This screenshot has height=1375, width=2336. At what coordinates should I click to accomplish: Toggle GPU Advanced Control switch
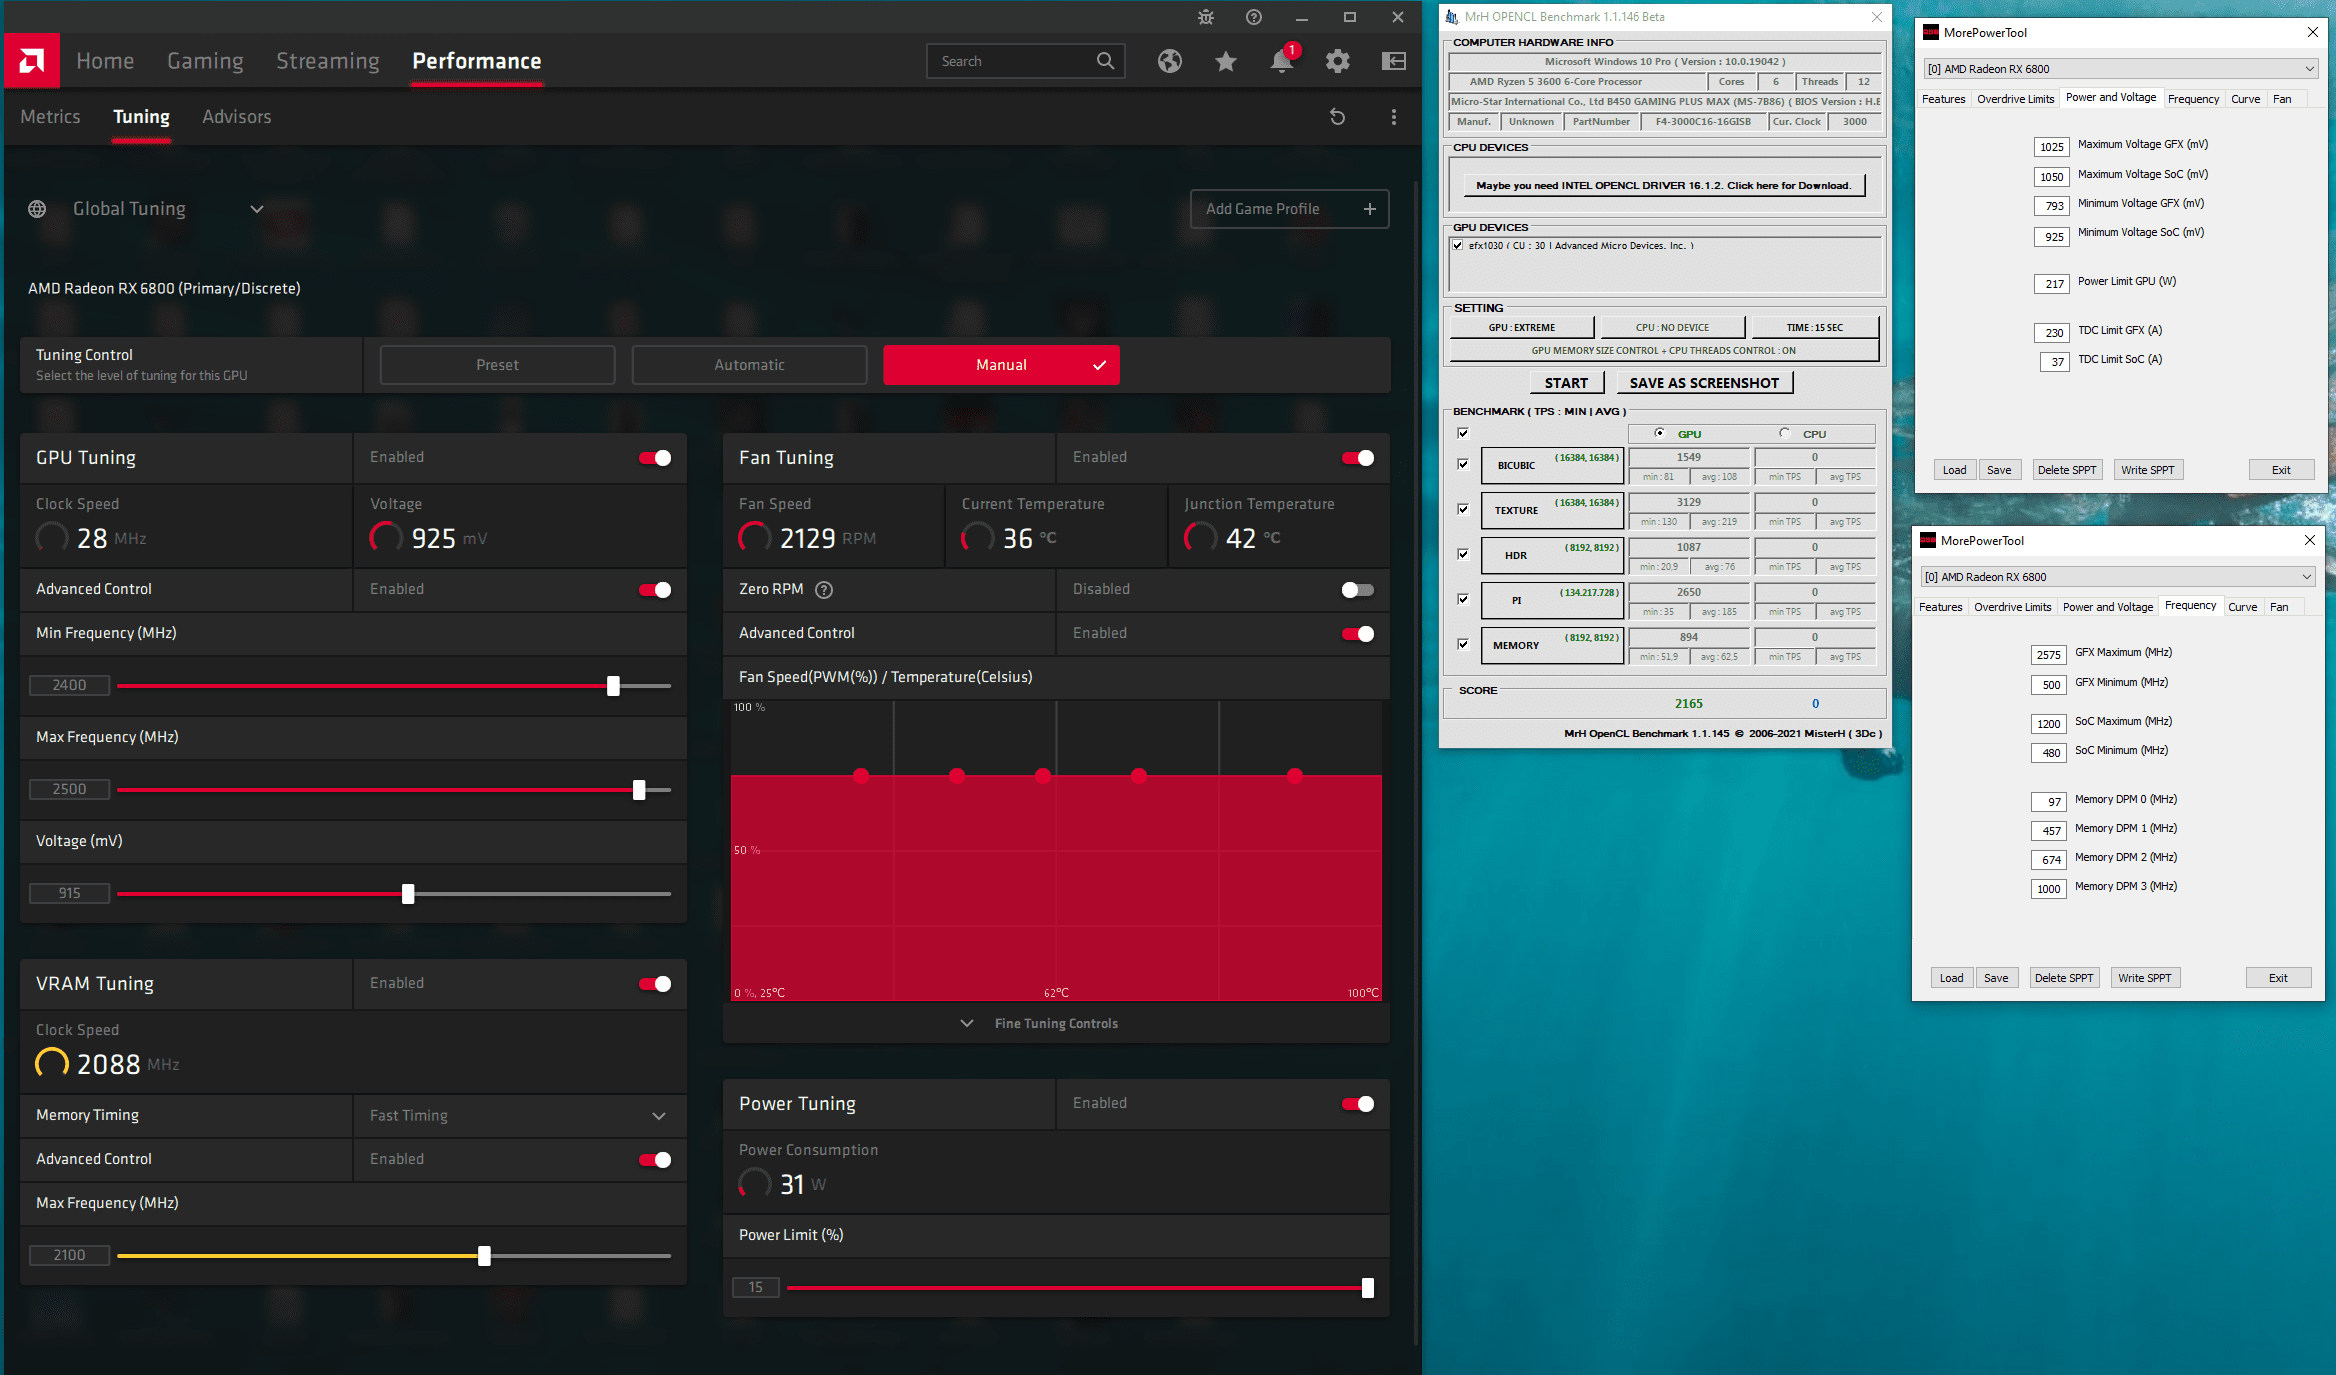(655, 590)
